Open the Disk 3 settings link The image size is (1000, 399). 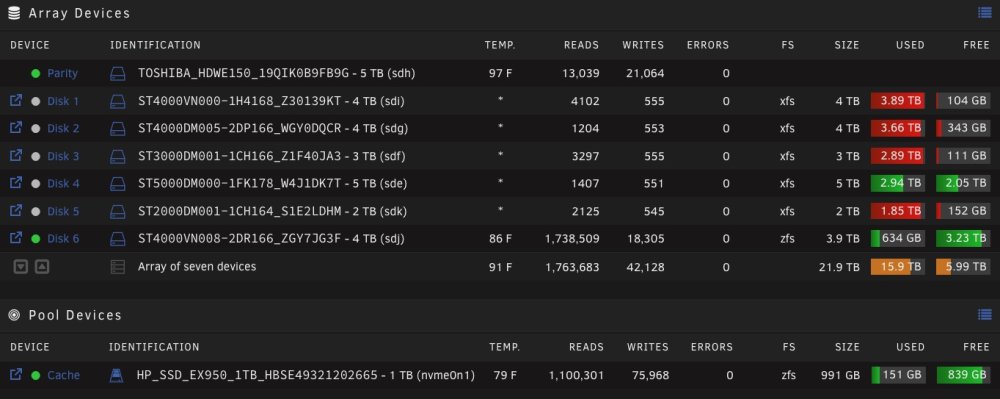click(63, 156)
